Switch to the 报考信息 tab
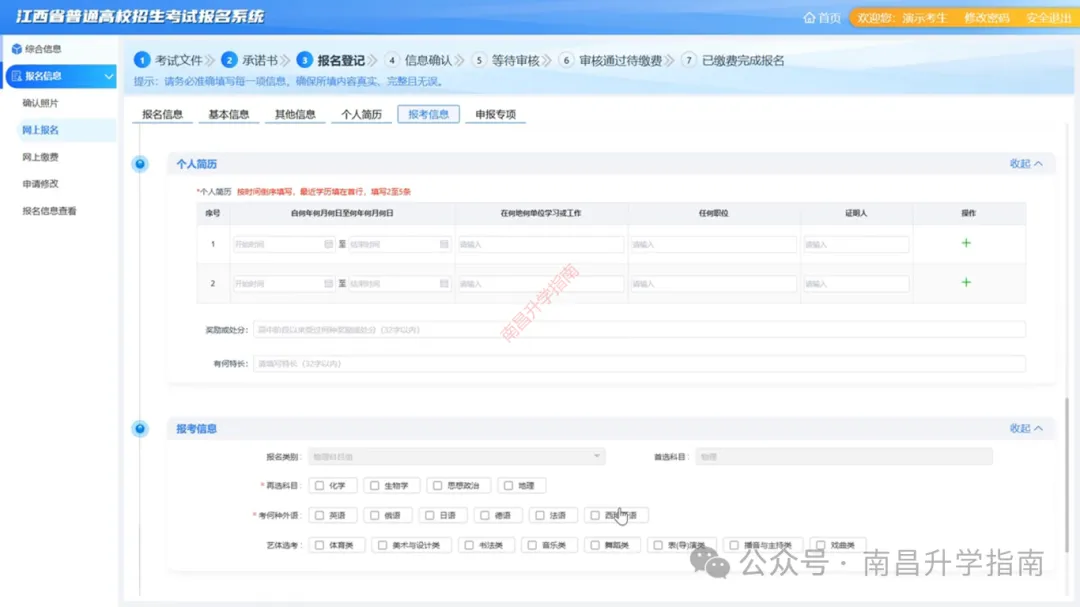 click(x=428, y=114)
